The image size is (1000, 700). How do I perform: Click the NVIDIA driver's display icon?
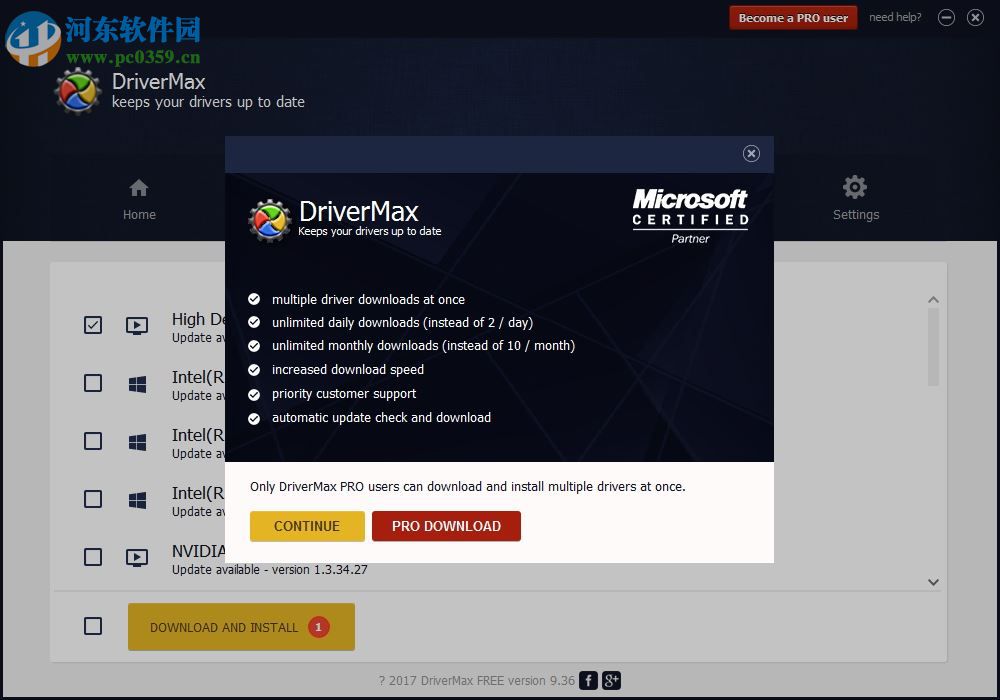[137, 557]
